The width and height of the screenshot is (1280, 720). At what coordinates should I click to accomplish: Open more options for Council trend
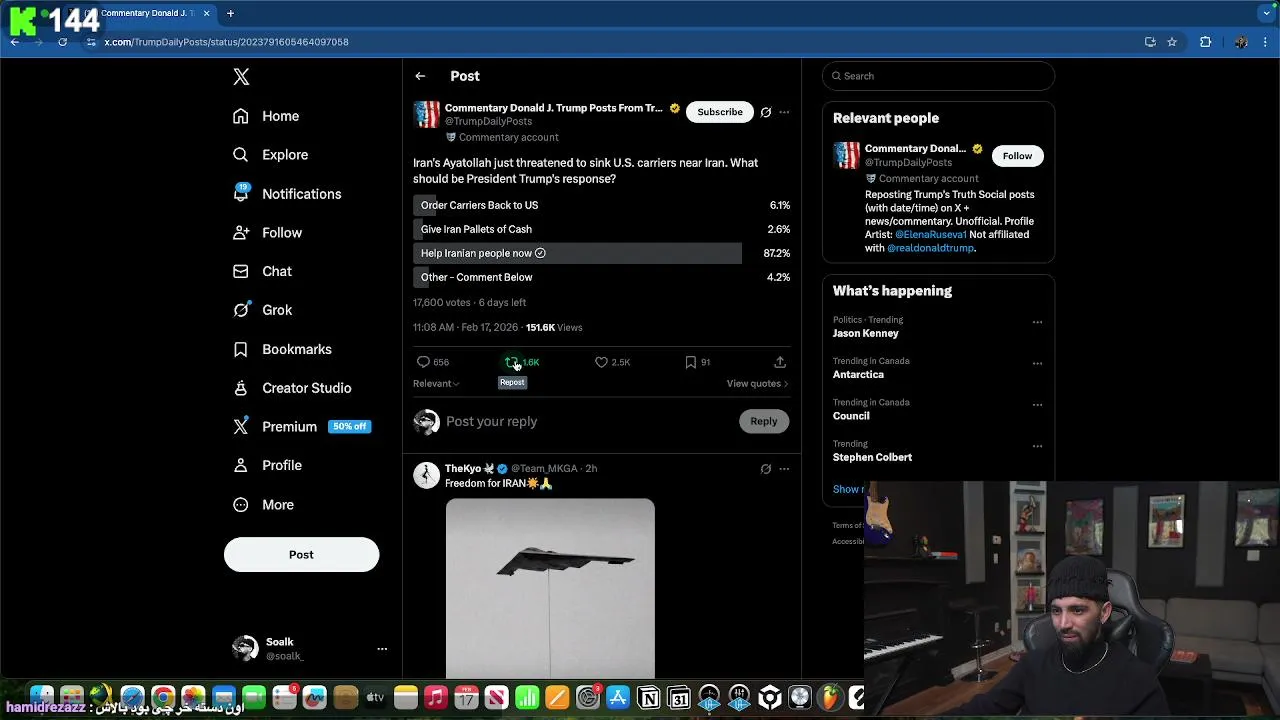click(x=1037, y=405)
